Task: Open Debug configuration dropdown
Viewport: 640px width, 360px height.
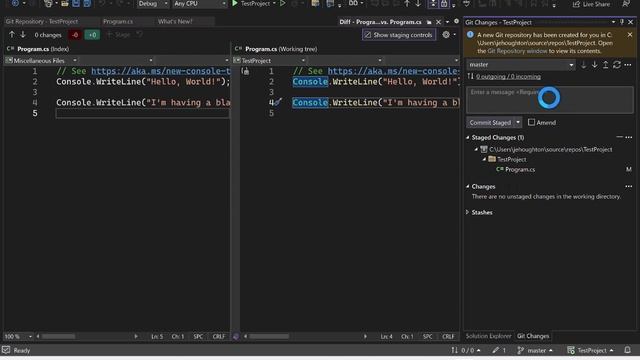Action: (x=153, y=4)
